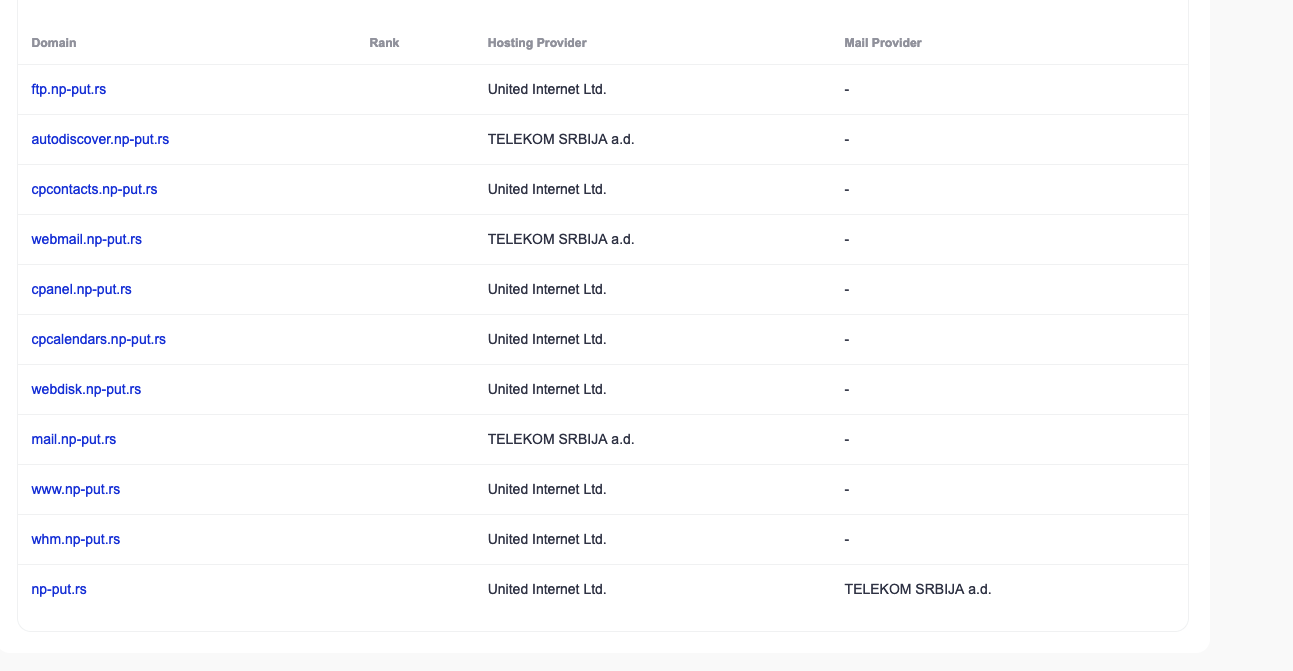Select the TELEKOM SRBIJA mail provider for np-put.rs
Screen dimensions: 1293x671
coord(918,589)
